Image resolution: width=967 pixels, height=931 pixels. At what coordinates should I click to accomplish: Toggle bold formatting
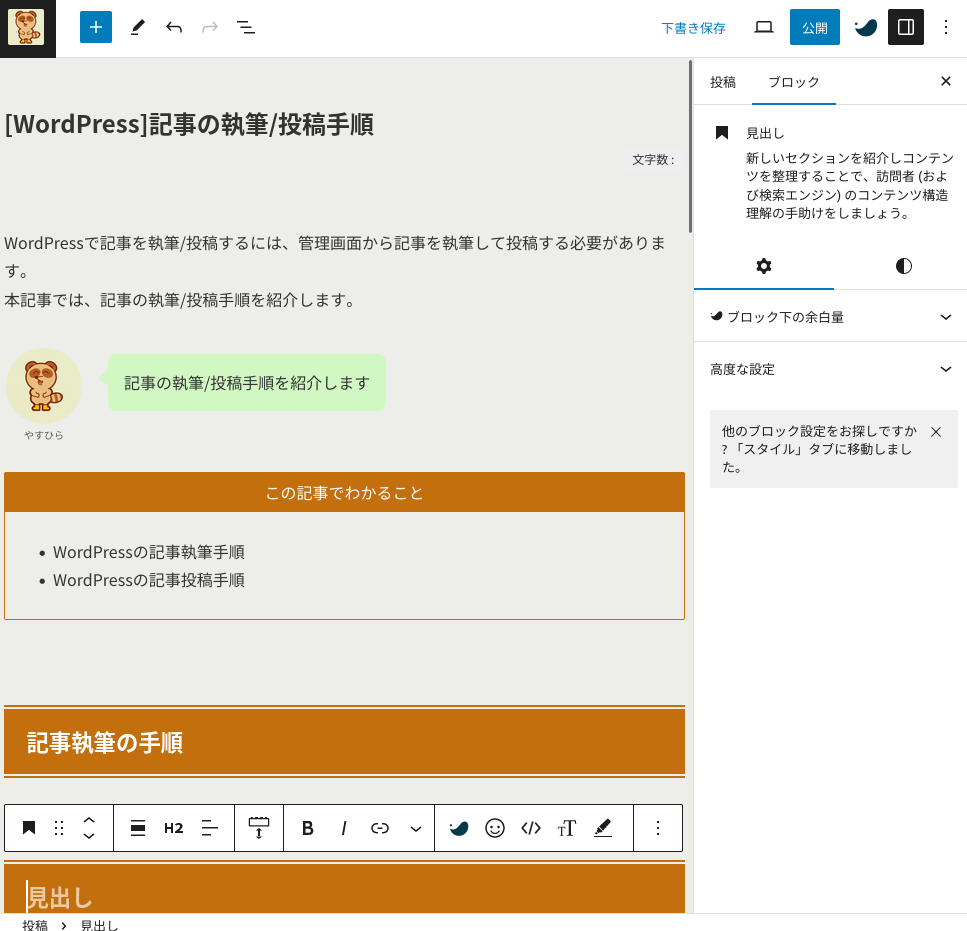[x=307, y=828]
